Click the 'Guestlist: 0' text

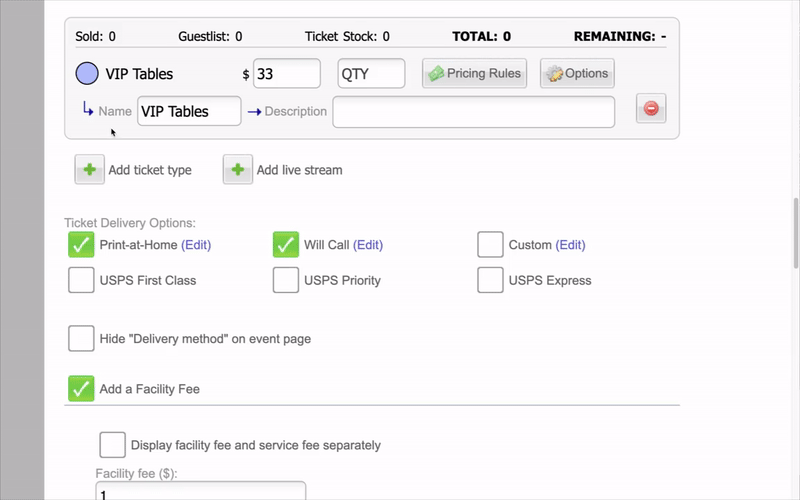pyautogui.click(x=210, y=36)
